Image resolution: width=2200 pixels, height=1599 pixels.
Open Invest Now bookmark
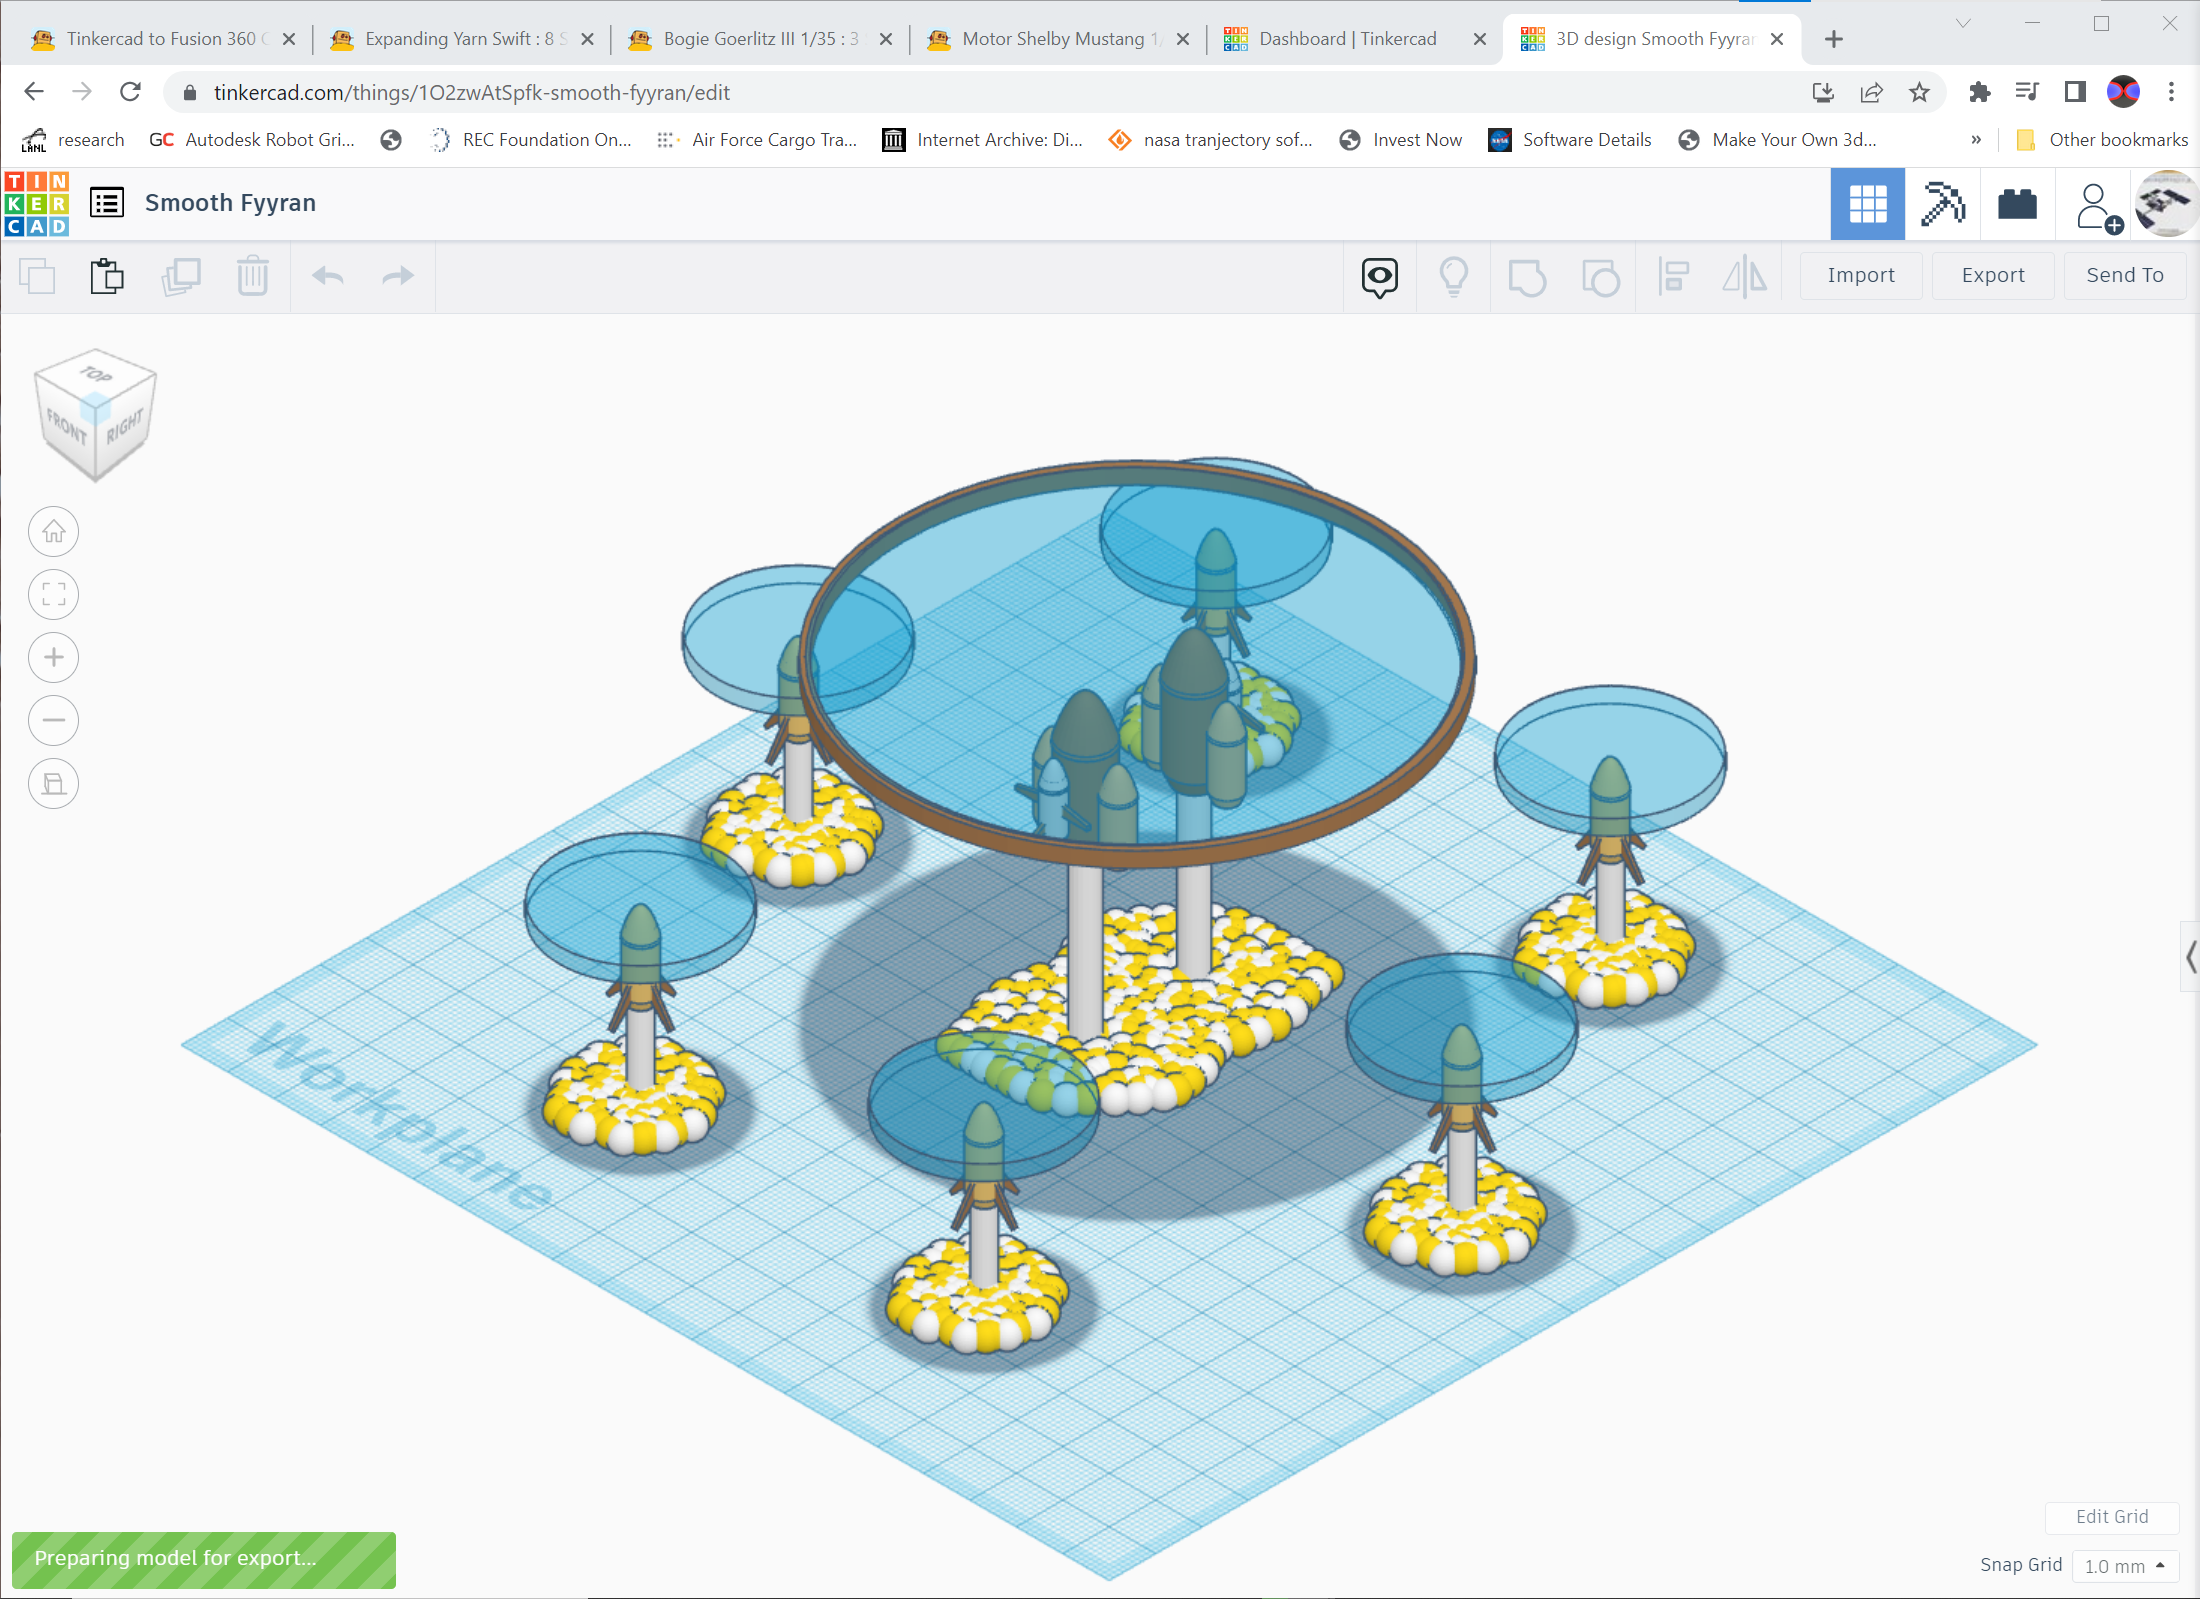[1401, 140]
